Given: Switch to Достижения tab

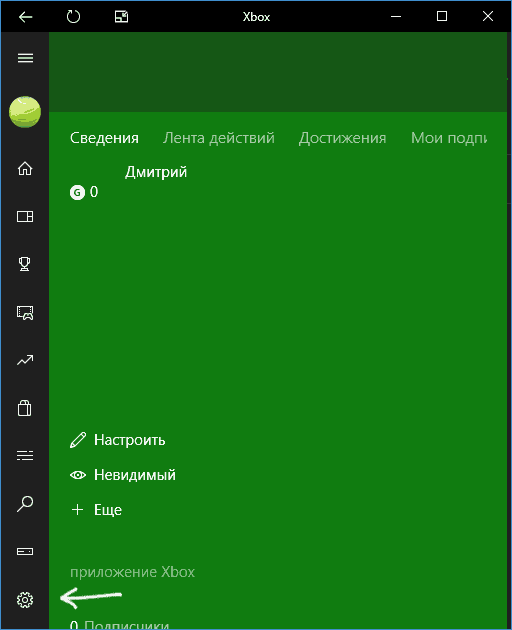Looking at the screenshot, I should (x=342, y=138).
